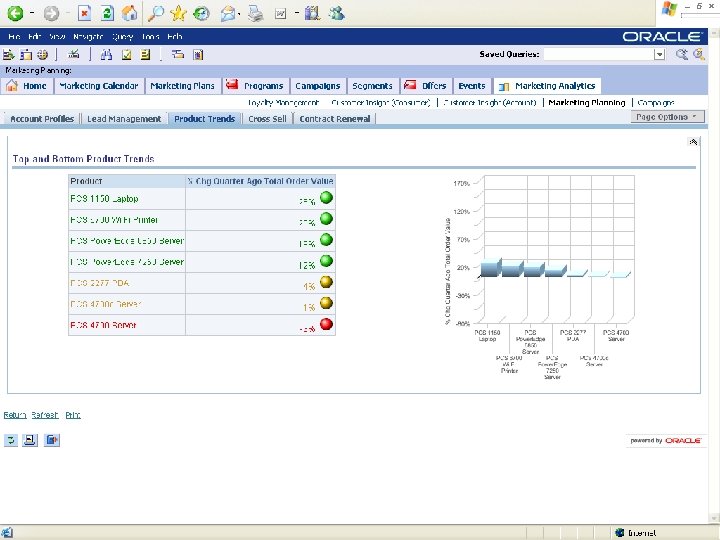
Task: Open the Tools menu
Action: [x=150, y=36]
